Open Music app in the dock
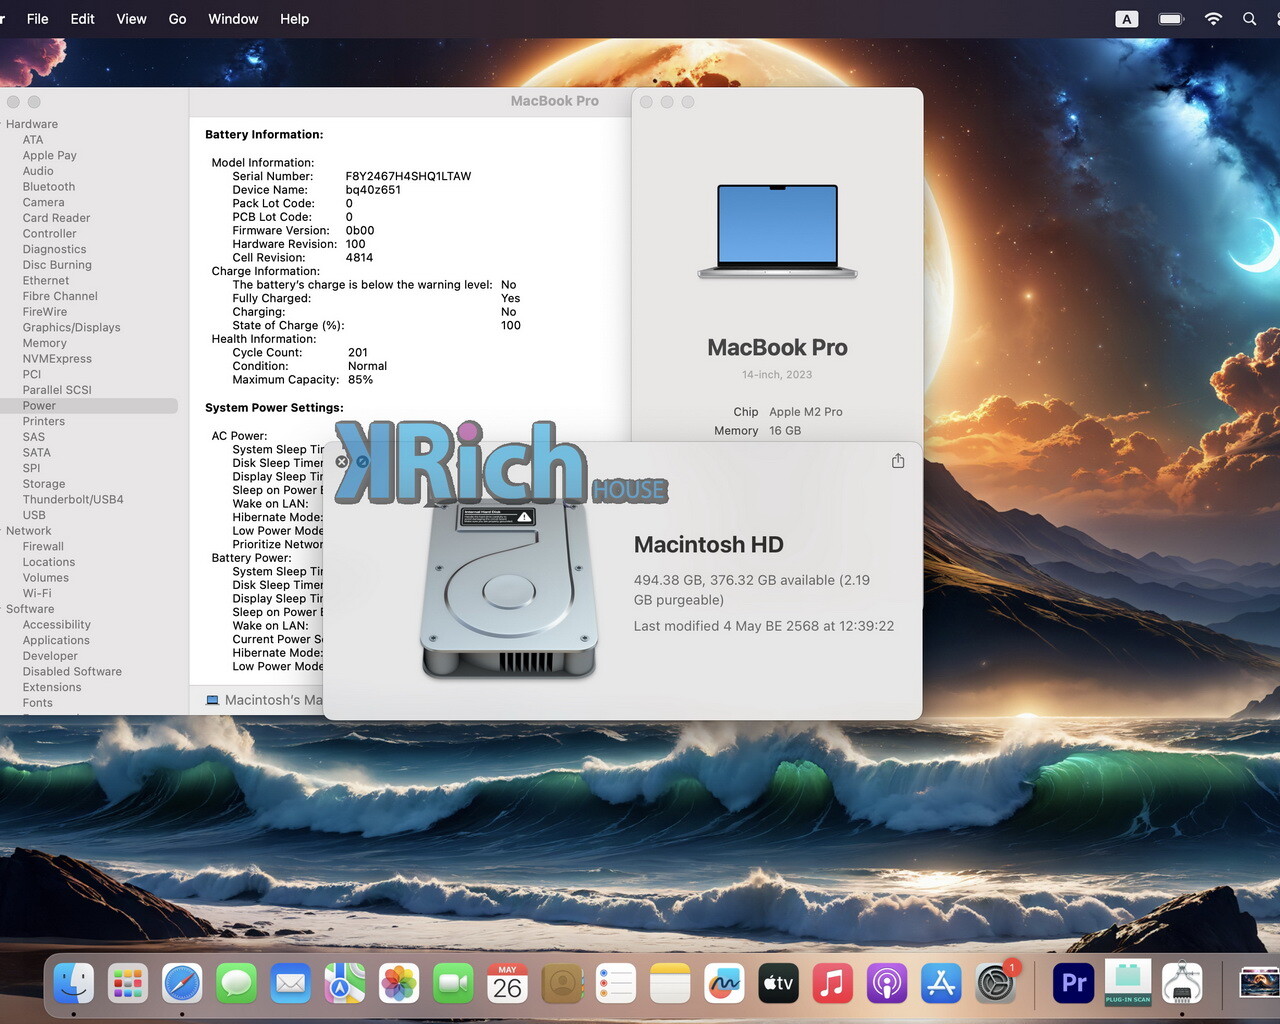Image resolution: width=1280 pixels, height=1024 pixels. [x=832, y=984]
